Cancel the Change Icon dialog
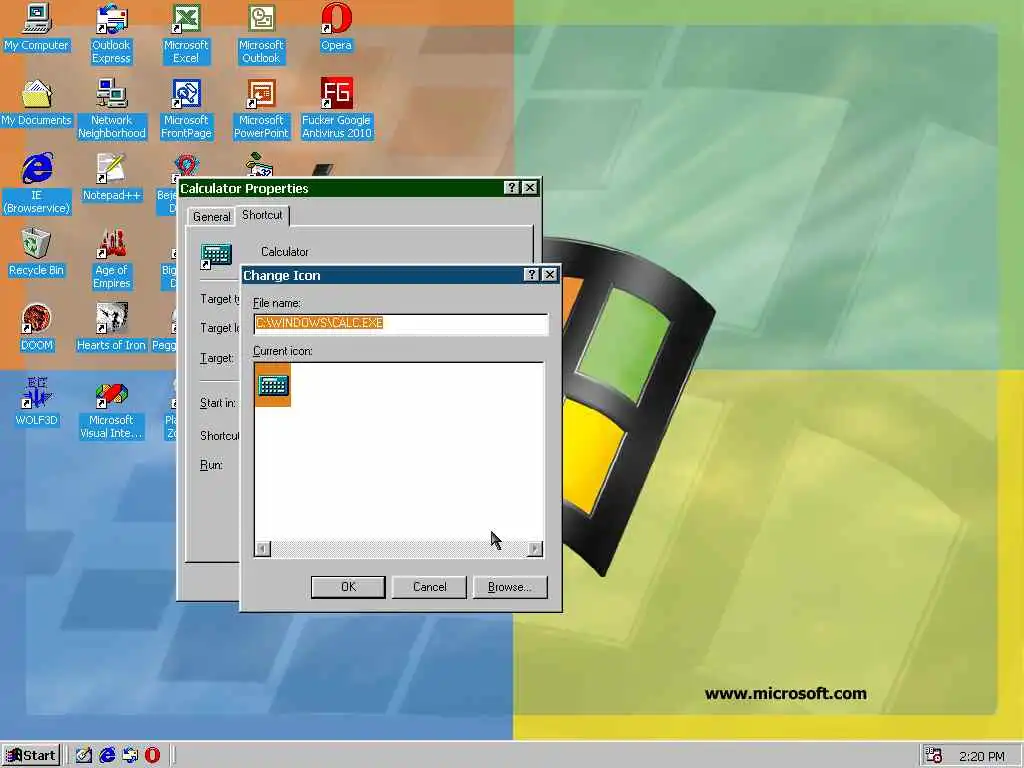Image resolution: width=1024 pixels, height=768 pixels. click(x=430, y=586)
